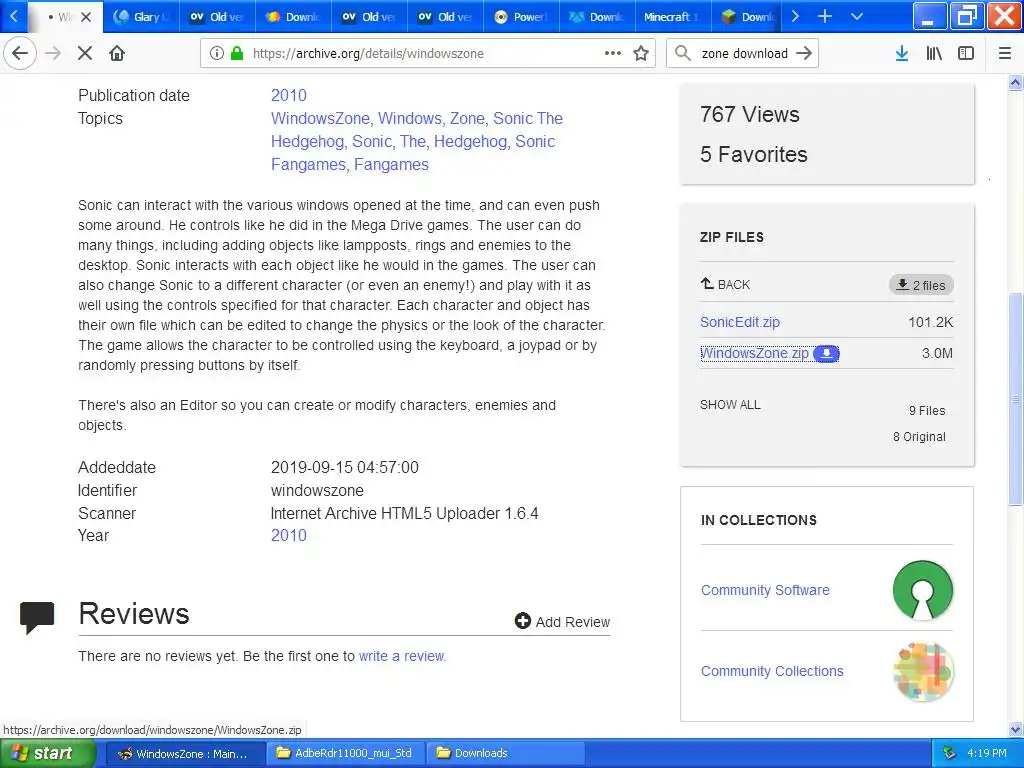Open the 8 Original files link
Viewport: 1024px width, 768px height.
(x=919, y=437)
